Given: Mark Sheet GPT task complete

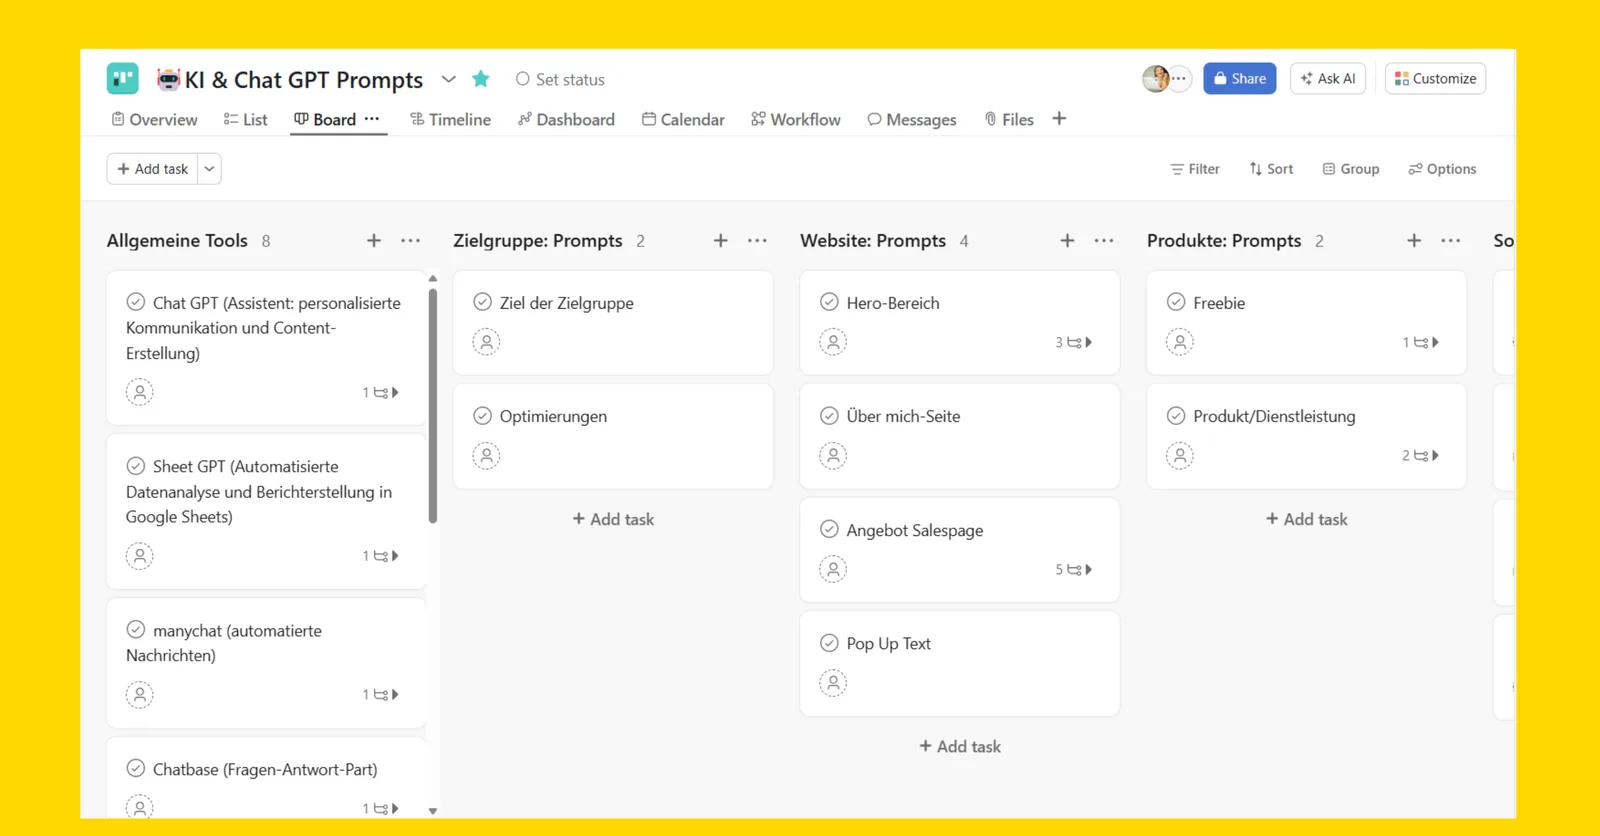Looking at the screenshot, I should [136, 466].
